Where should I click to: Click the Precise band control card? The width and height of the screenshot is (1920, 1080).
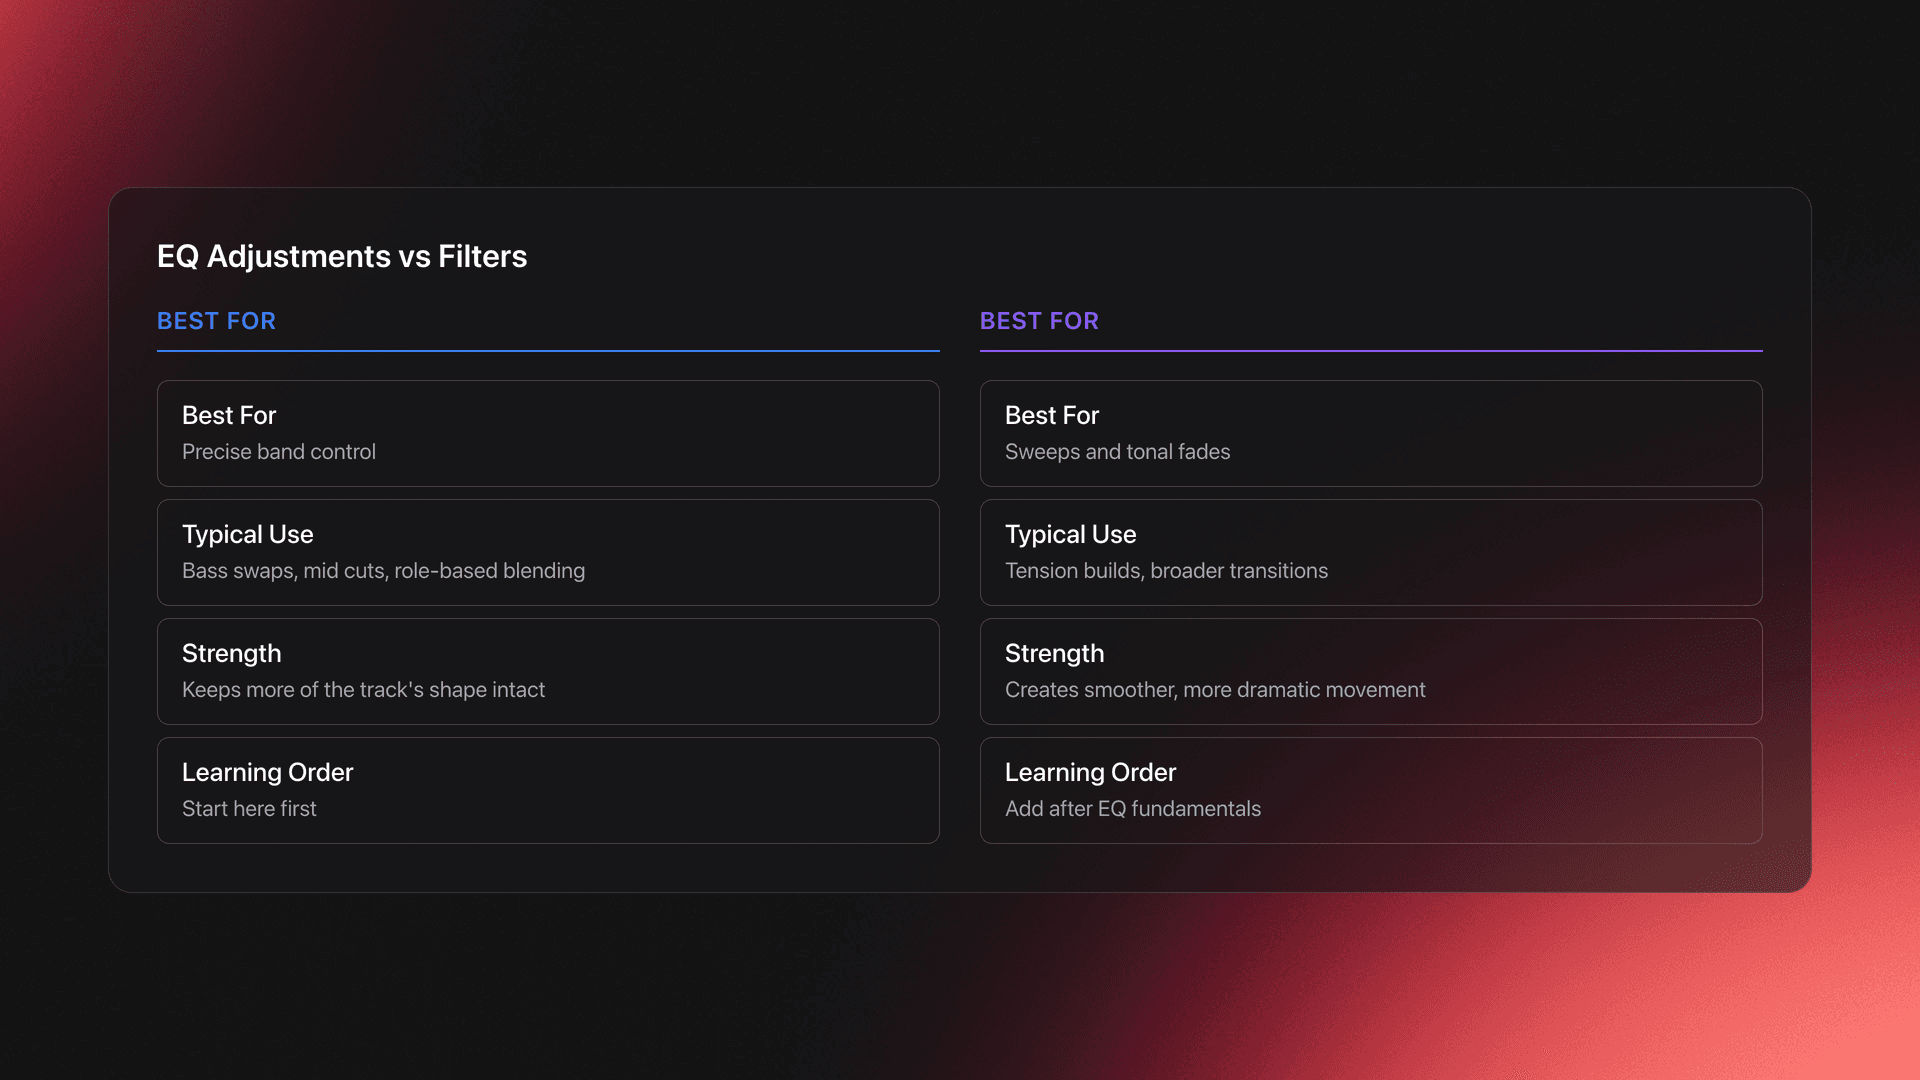point(547,433)
